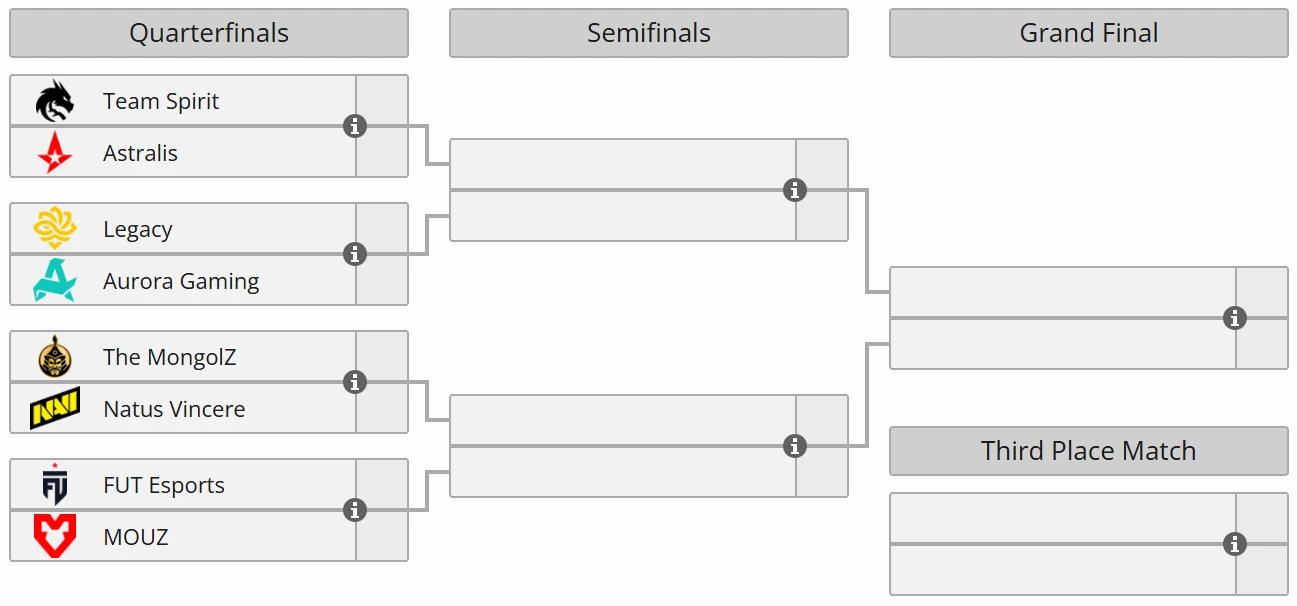1297x606 pixels.
Task: Click the Natus Vincere name link
Action: 174,409
